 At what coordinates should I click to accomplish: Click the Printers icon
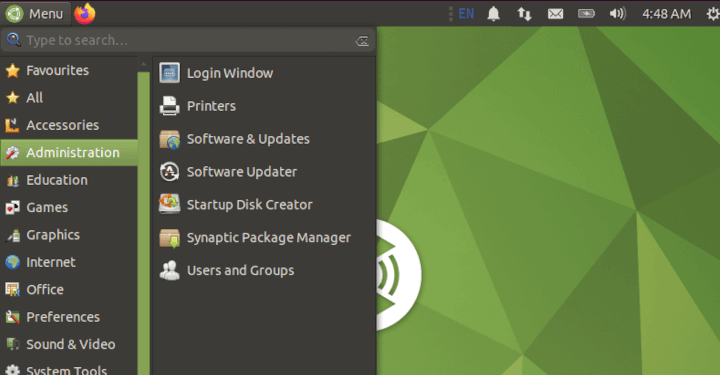(x=169, y=106)
